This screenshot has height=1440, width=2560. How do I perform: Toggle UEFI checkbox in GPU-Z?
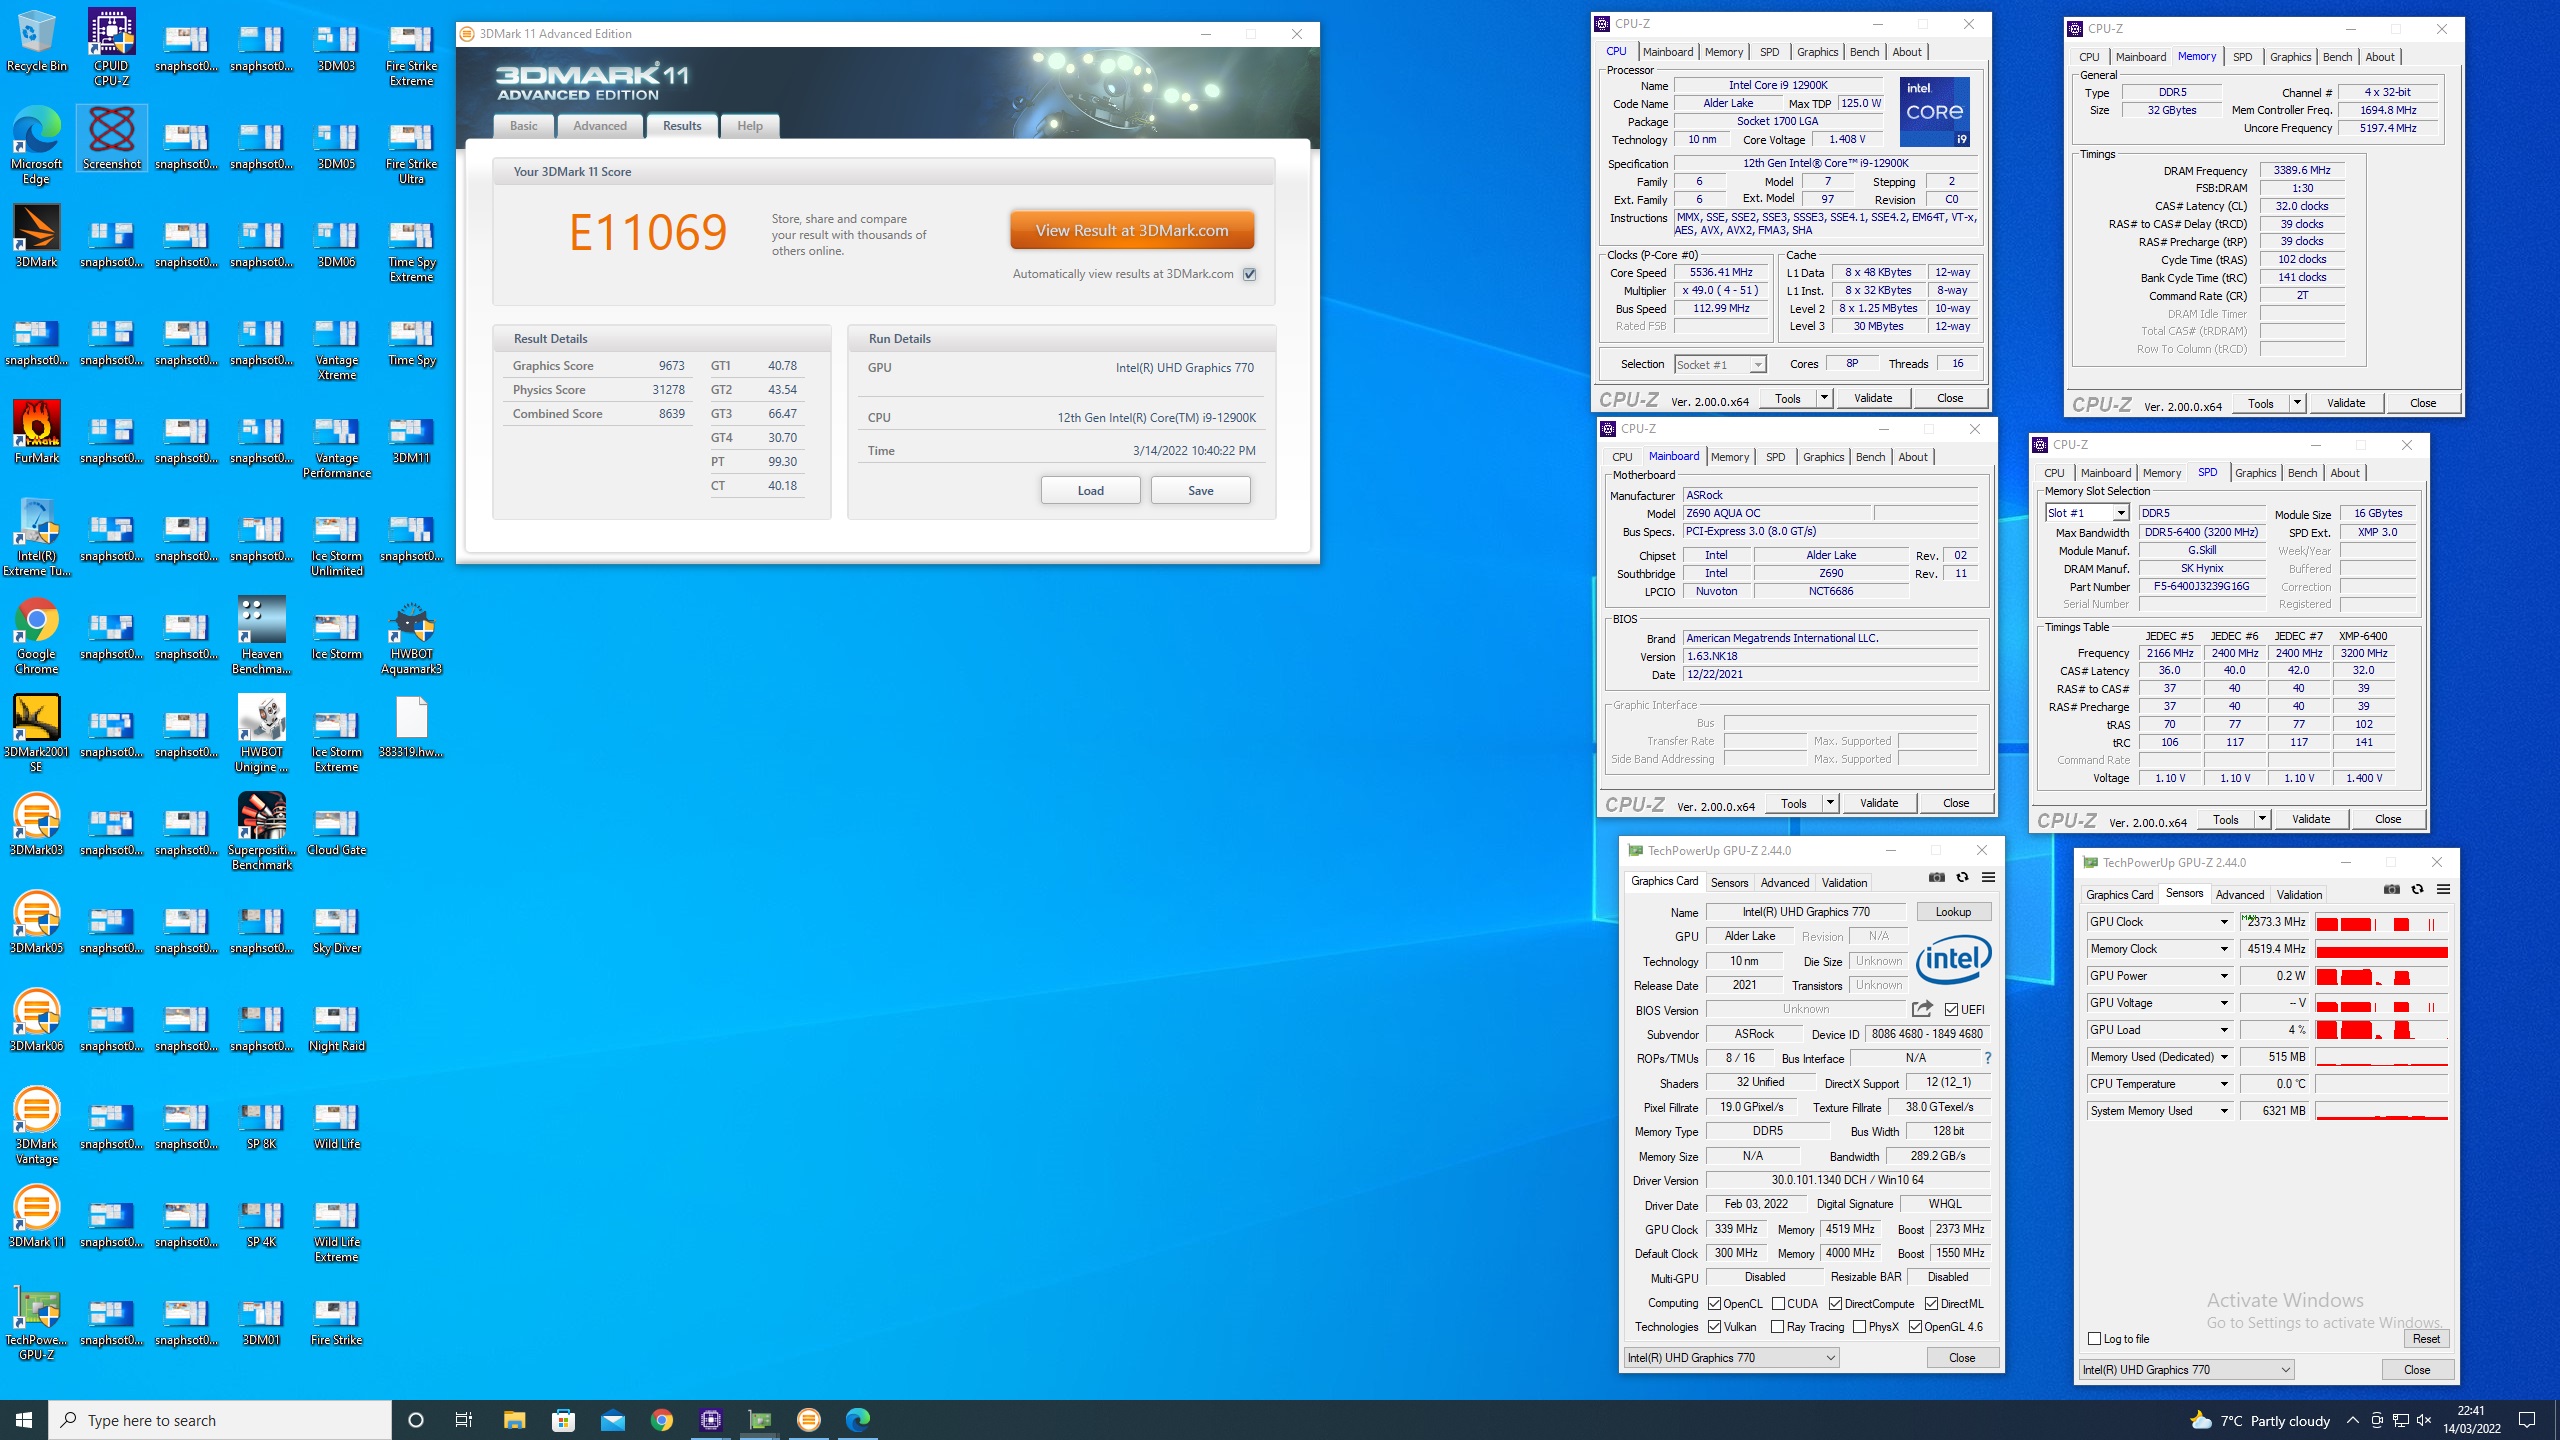click(1951, 1009)
